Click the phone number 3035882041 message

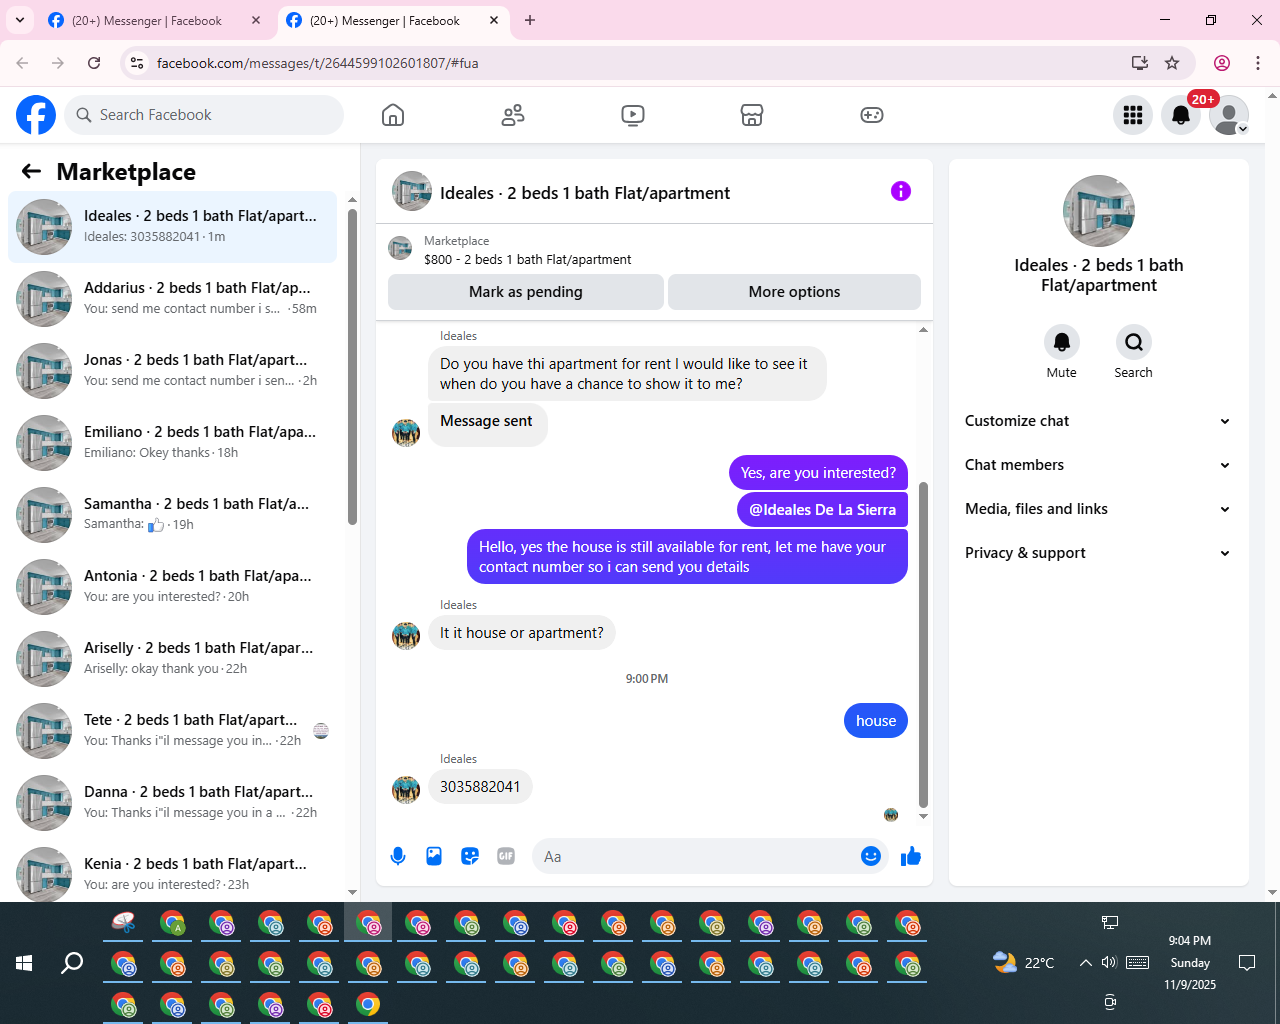click(480, 787)
